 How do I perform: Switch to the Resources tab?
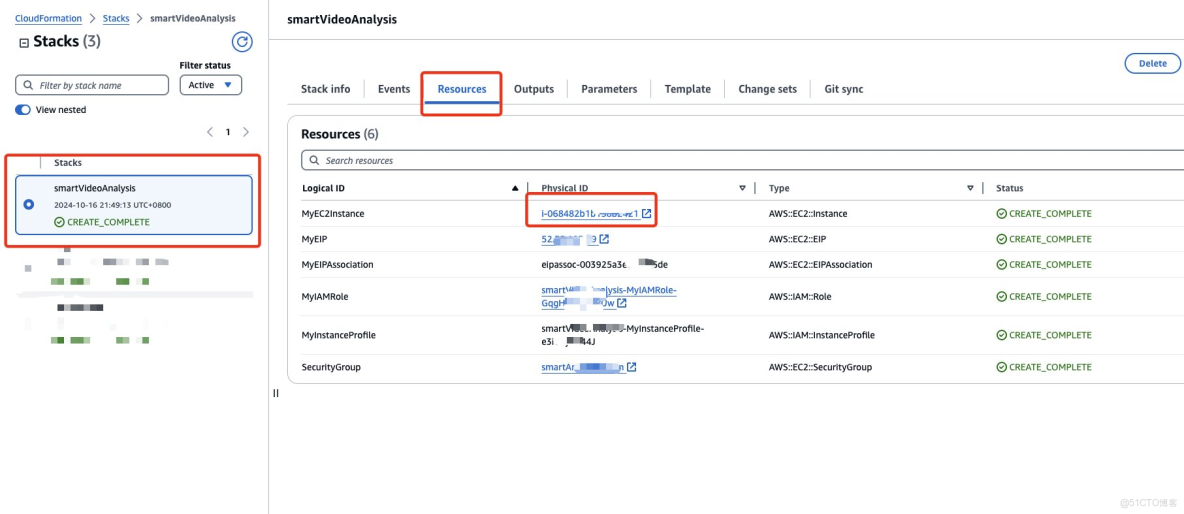click(462, 89)
